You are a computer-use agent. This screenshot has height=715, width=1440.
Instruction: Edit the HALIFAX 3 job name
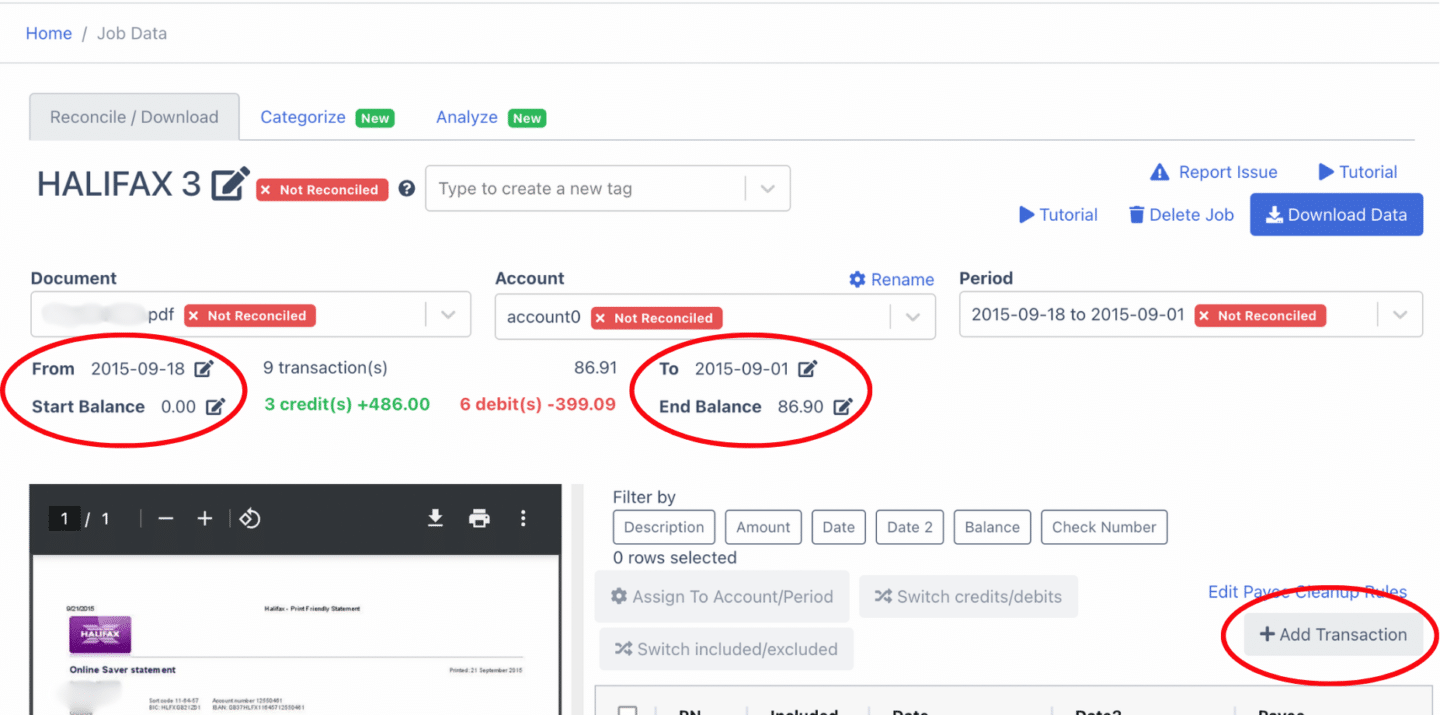click(x=230, y=184)
